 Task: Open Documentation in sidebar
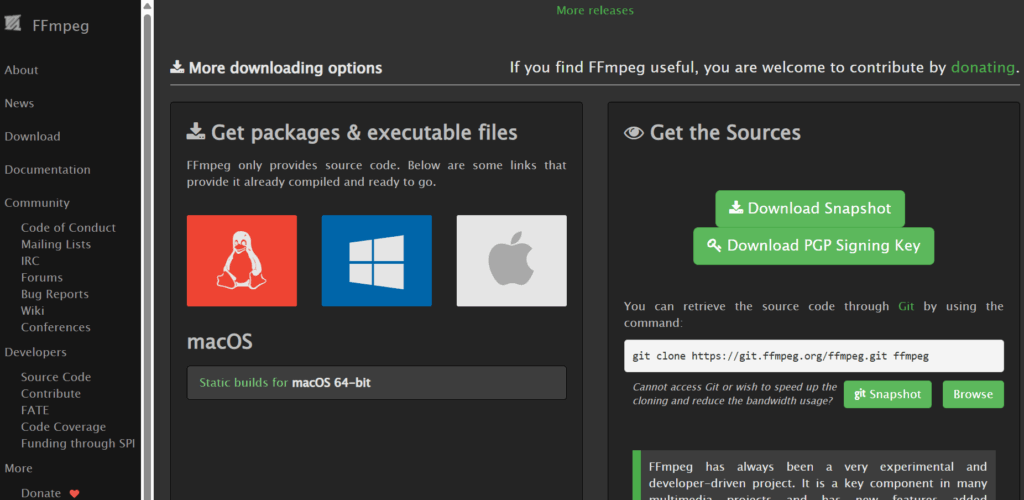click(x=47, y=170)
